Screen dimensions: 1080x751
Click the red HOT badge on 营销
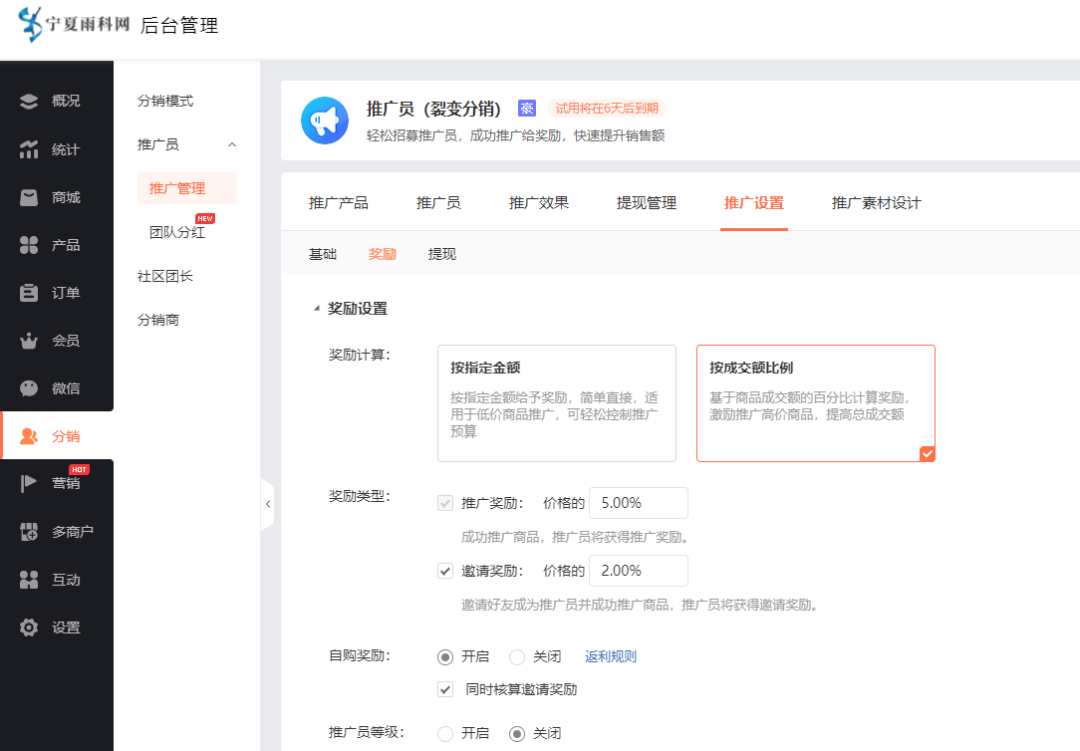(x=79, y=469)
